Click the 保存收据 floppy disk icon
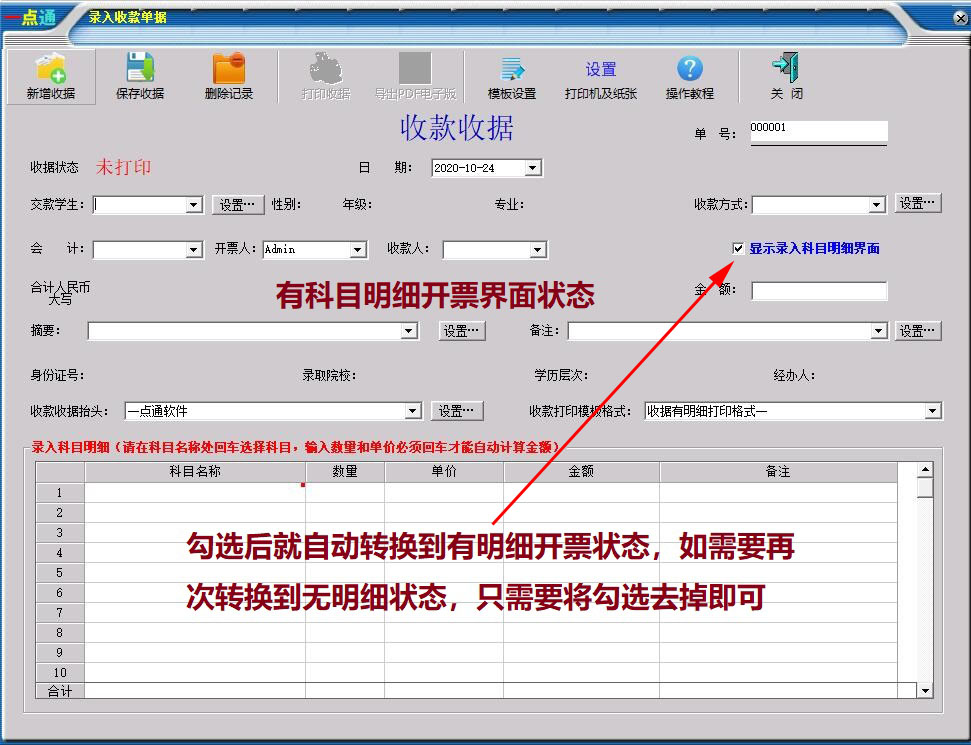Screen dimensions: 971x745 140,68
